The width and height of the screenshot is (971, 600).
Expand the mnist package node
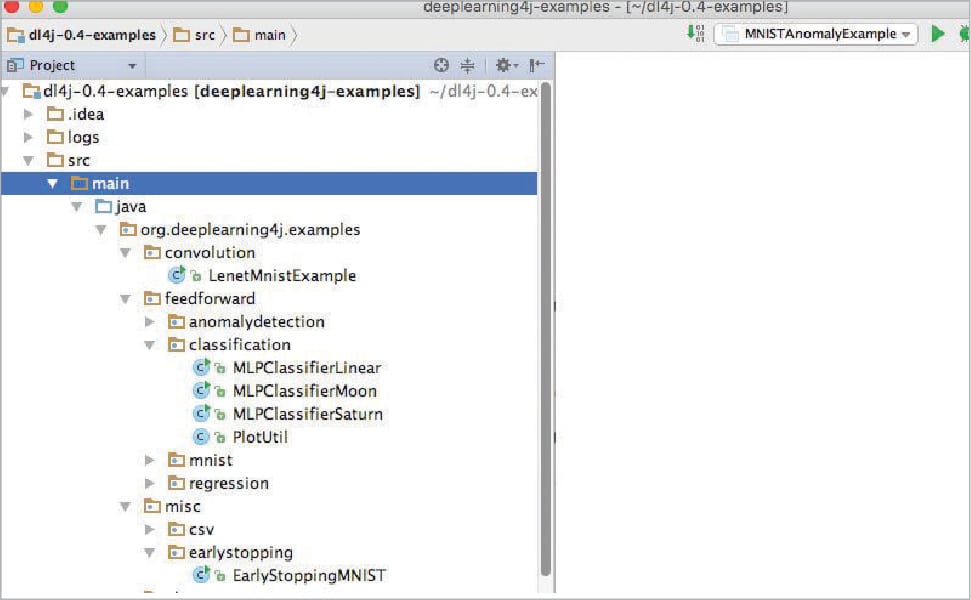(150, 460)
